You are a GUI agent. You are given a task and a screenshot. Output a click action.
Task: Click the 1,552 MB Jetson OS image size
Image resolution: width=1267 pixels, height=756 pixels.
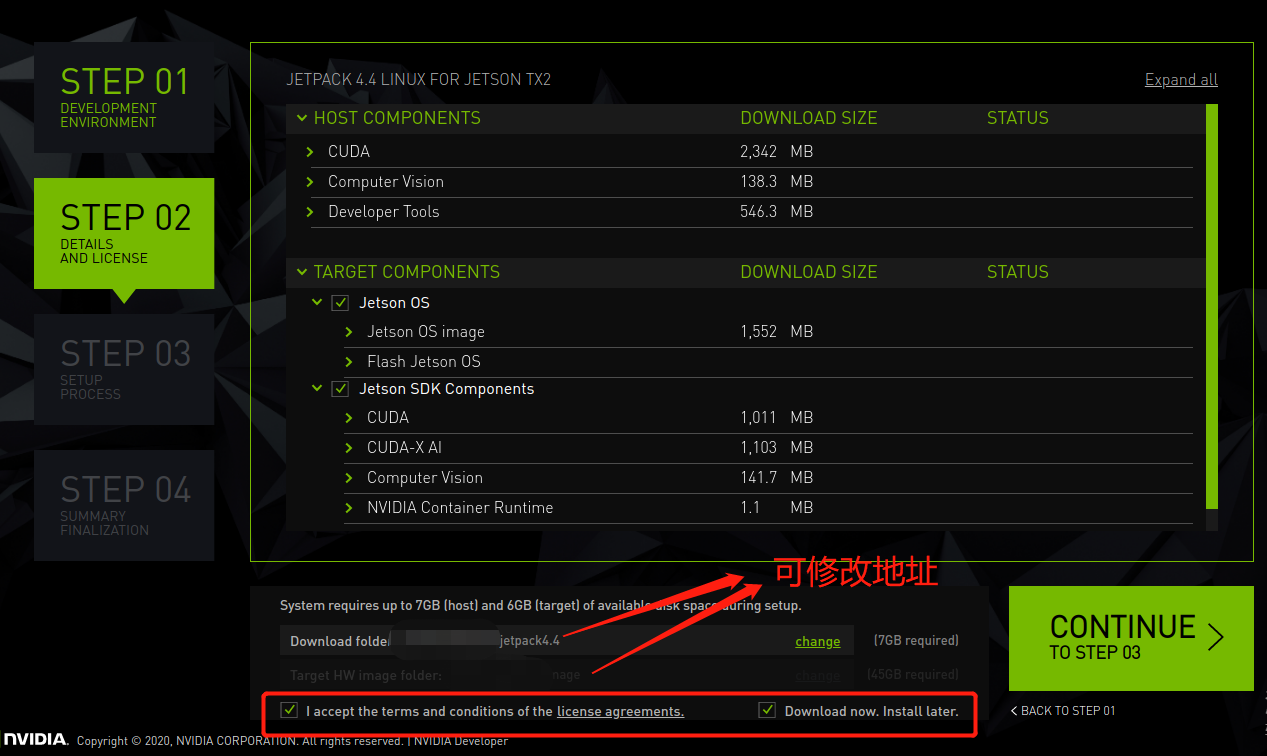[777, 332]
